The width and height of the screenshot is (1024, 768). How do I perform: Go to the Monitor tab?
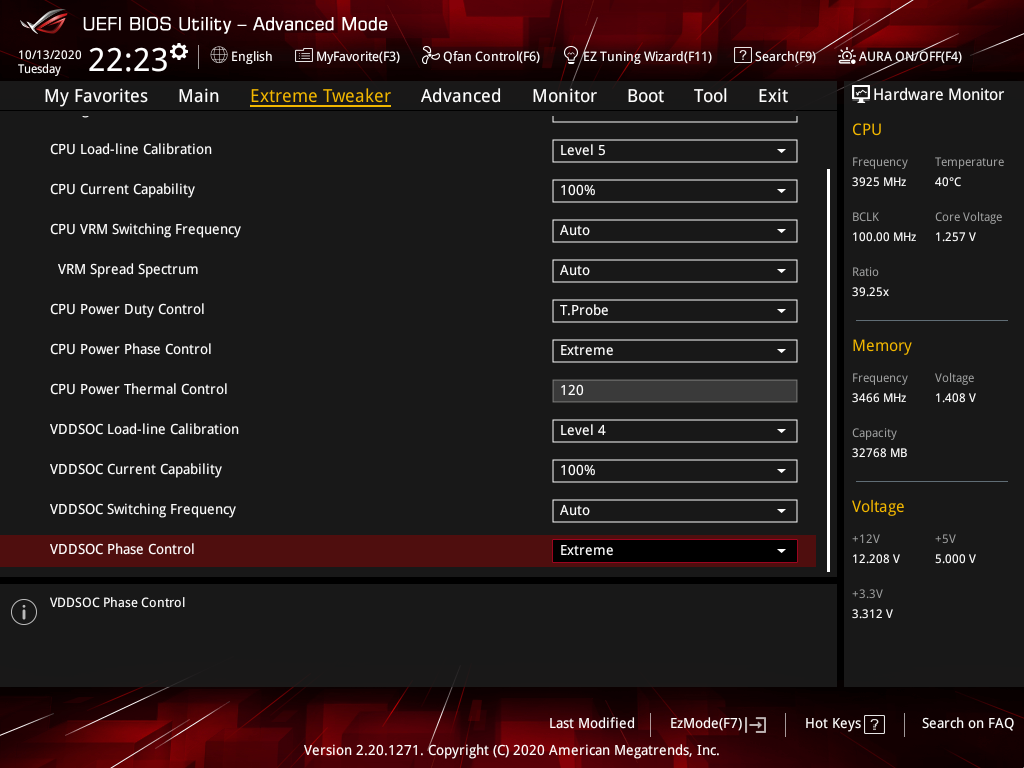564,96
